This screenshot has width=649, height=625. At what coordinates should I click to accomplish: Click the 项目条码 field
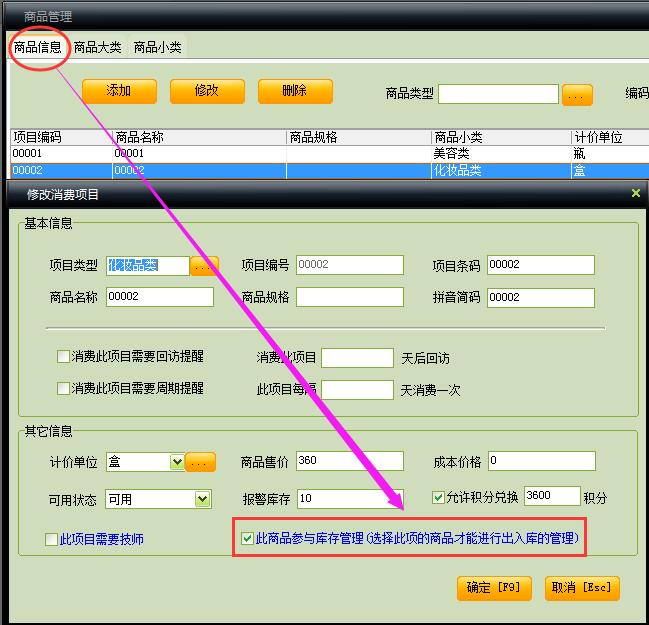coord(541,265)
